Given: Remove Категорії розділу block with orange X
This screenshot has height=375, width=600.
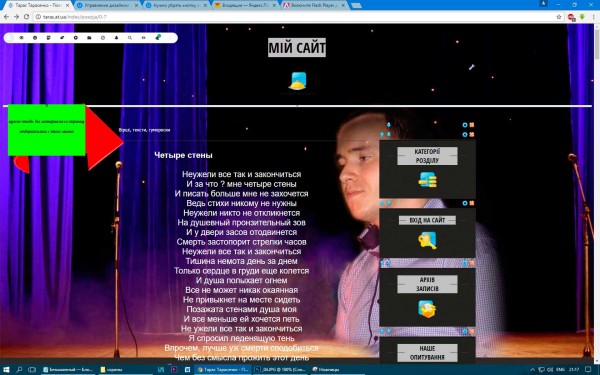Looking at the screenshot, I should (x=472, y=135).
